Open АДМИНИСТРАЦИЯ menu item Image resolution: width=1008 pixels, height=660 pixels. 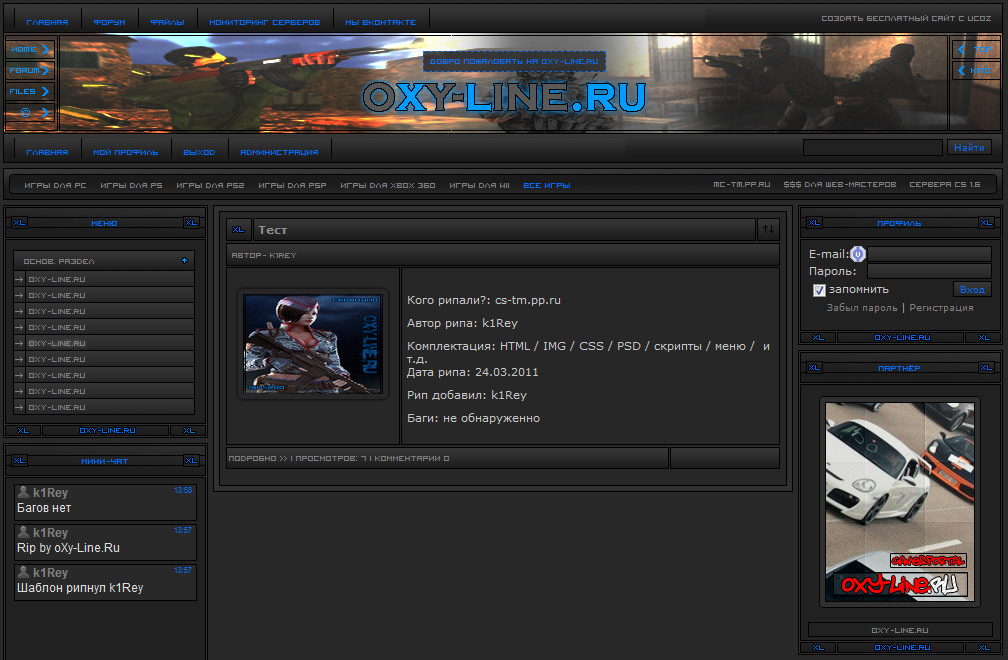[279, 152]
